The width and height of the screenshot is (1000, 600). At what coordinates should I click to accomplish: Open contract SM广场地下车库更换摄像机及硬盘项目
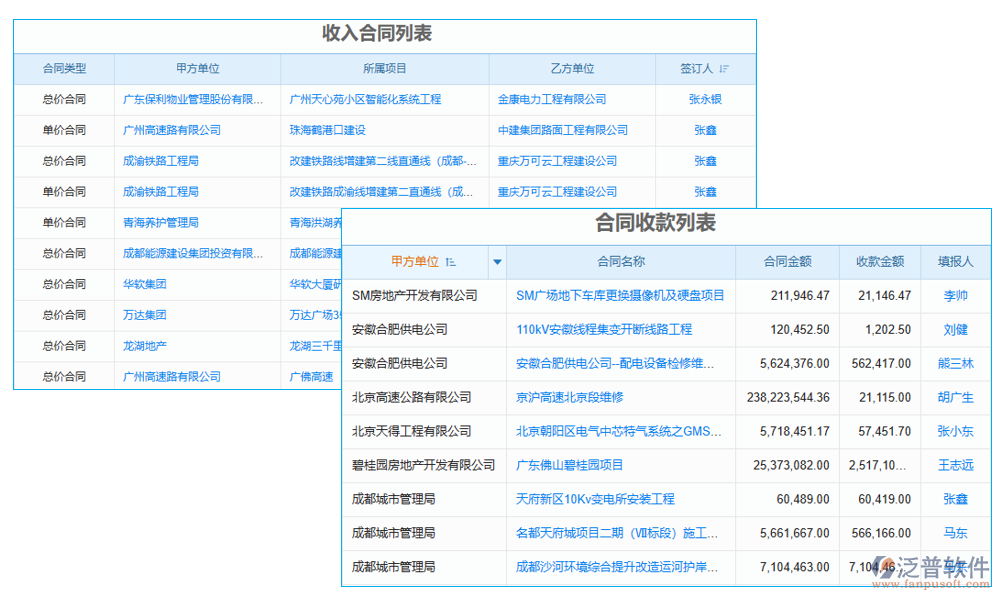620,295
